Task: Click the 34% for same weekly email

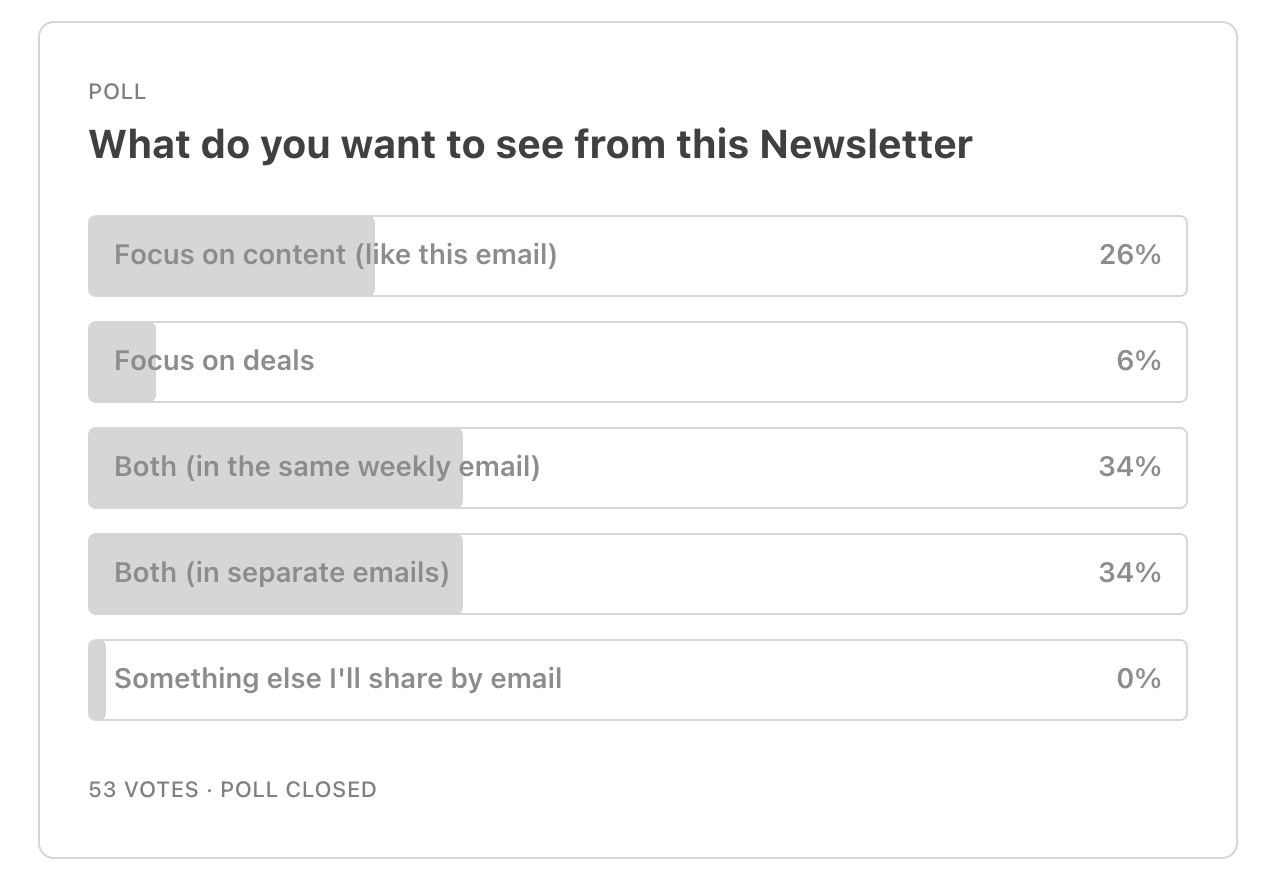Action: 1130,467
